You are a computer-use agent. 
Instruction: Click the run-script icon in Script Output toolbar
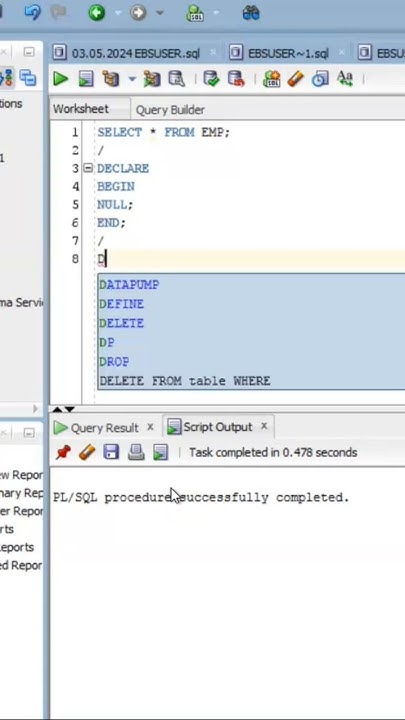[x=160, y=453]
